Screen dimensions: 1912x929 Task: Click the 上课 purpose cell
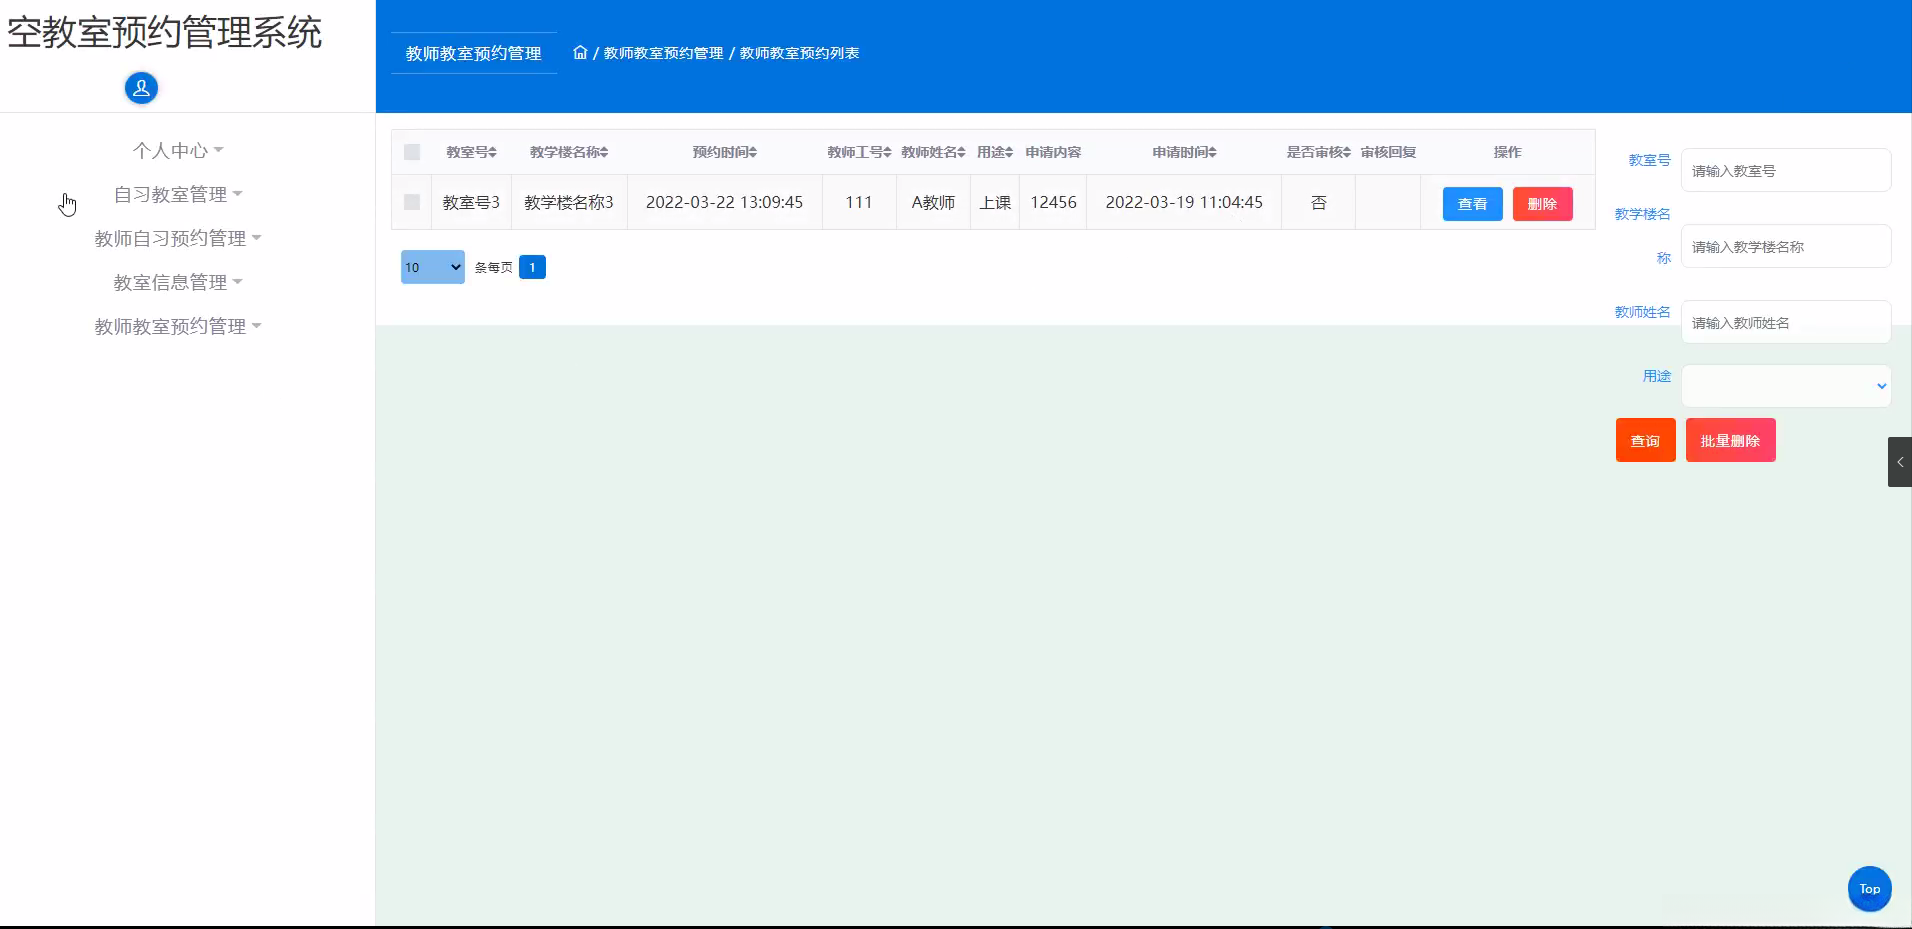[x=995, y=202]
